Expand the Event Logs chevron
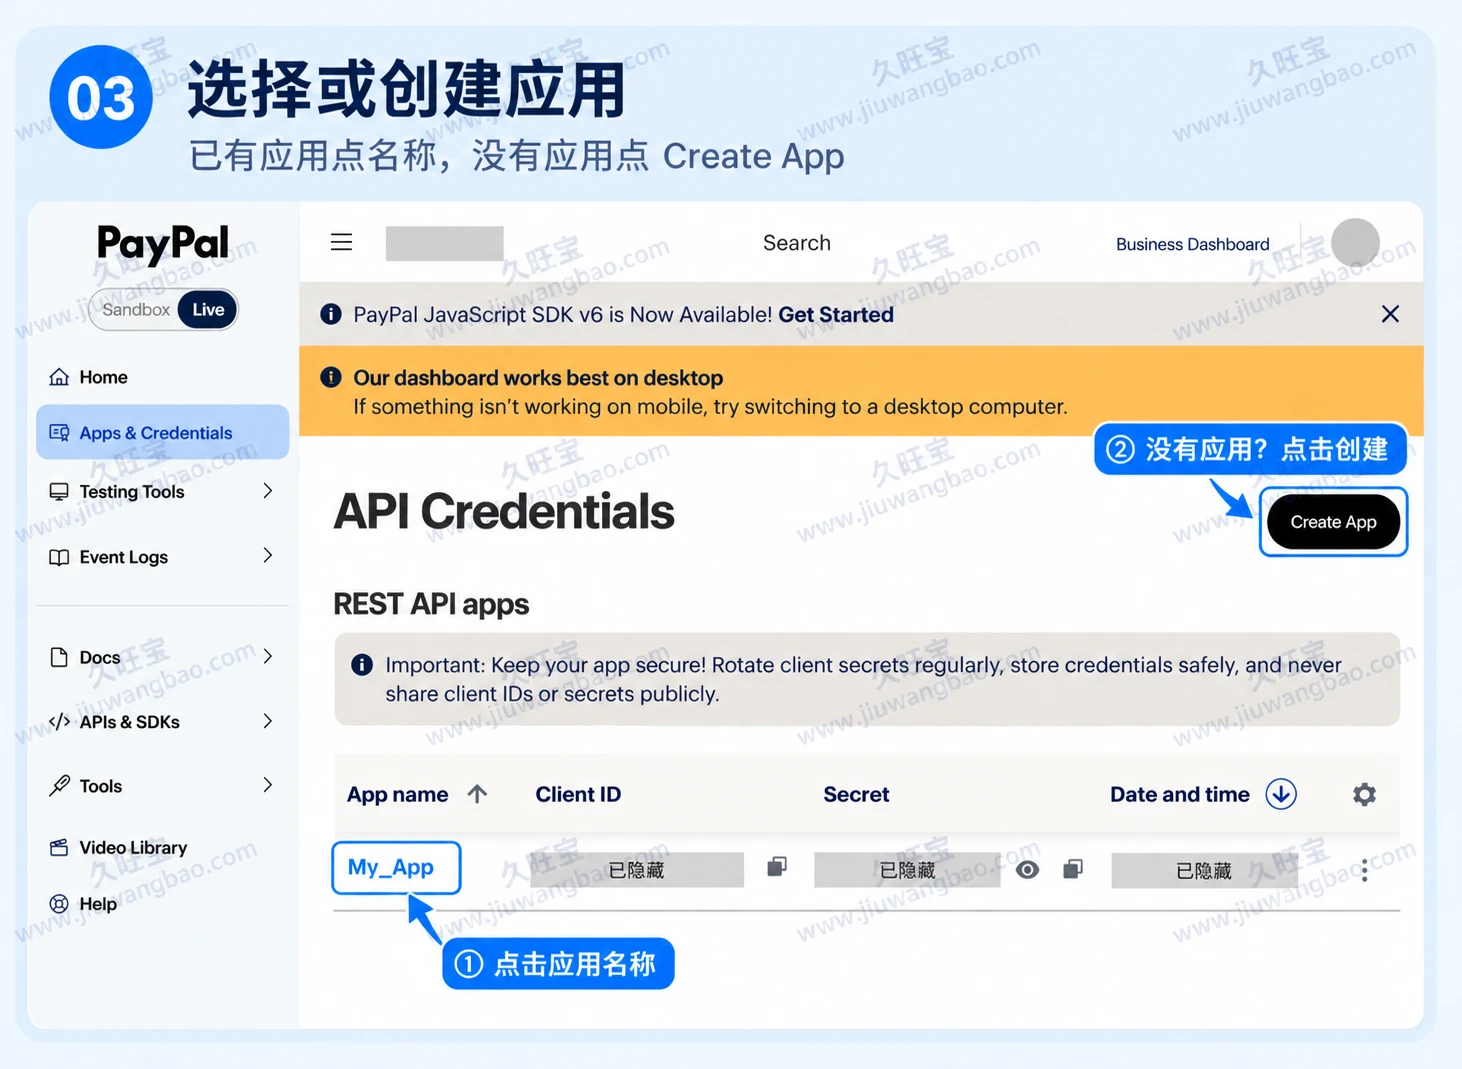The height and width of the screenshot is (1069, 1462). tap(267, 556)
